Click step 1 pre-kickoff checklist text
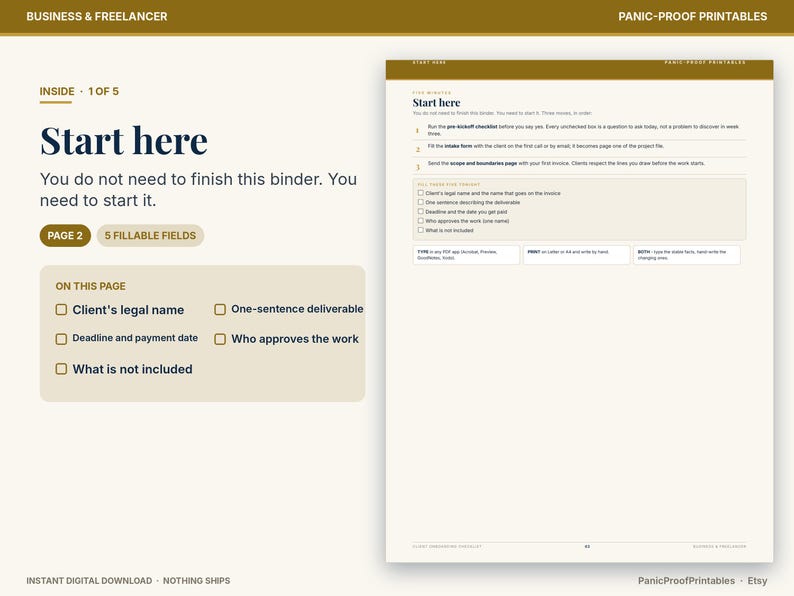Screen dimensions: 794x596 [583, 130]
